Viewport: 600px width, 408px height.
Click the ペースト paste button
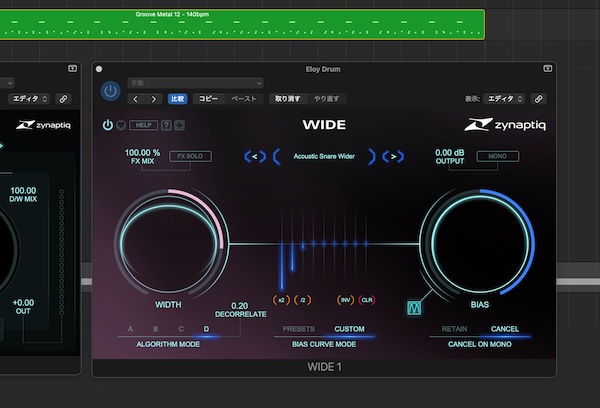click(x=244, y=99)
